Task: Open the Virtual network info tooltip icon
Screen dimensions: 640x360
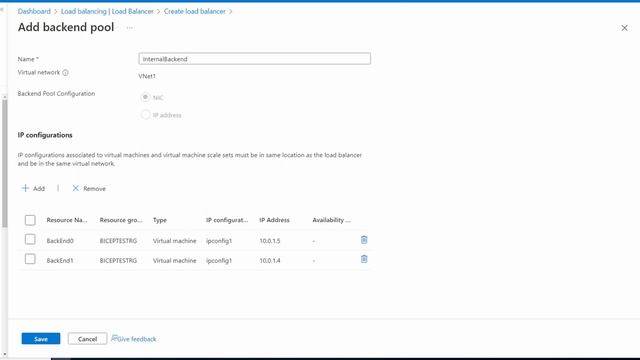Action: [65, 73]
